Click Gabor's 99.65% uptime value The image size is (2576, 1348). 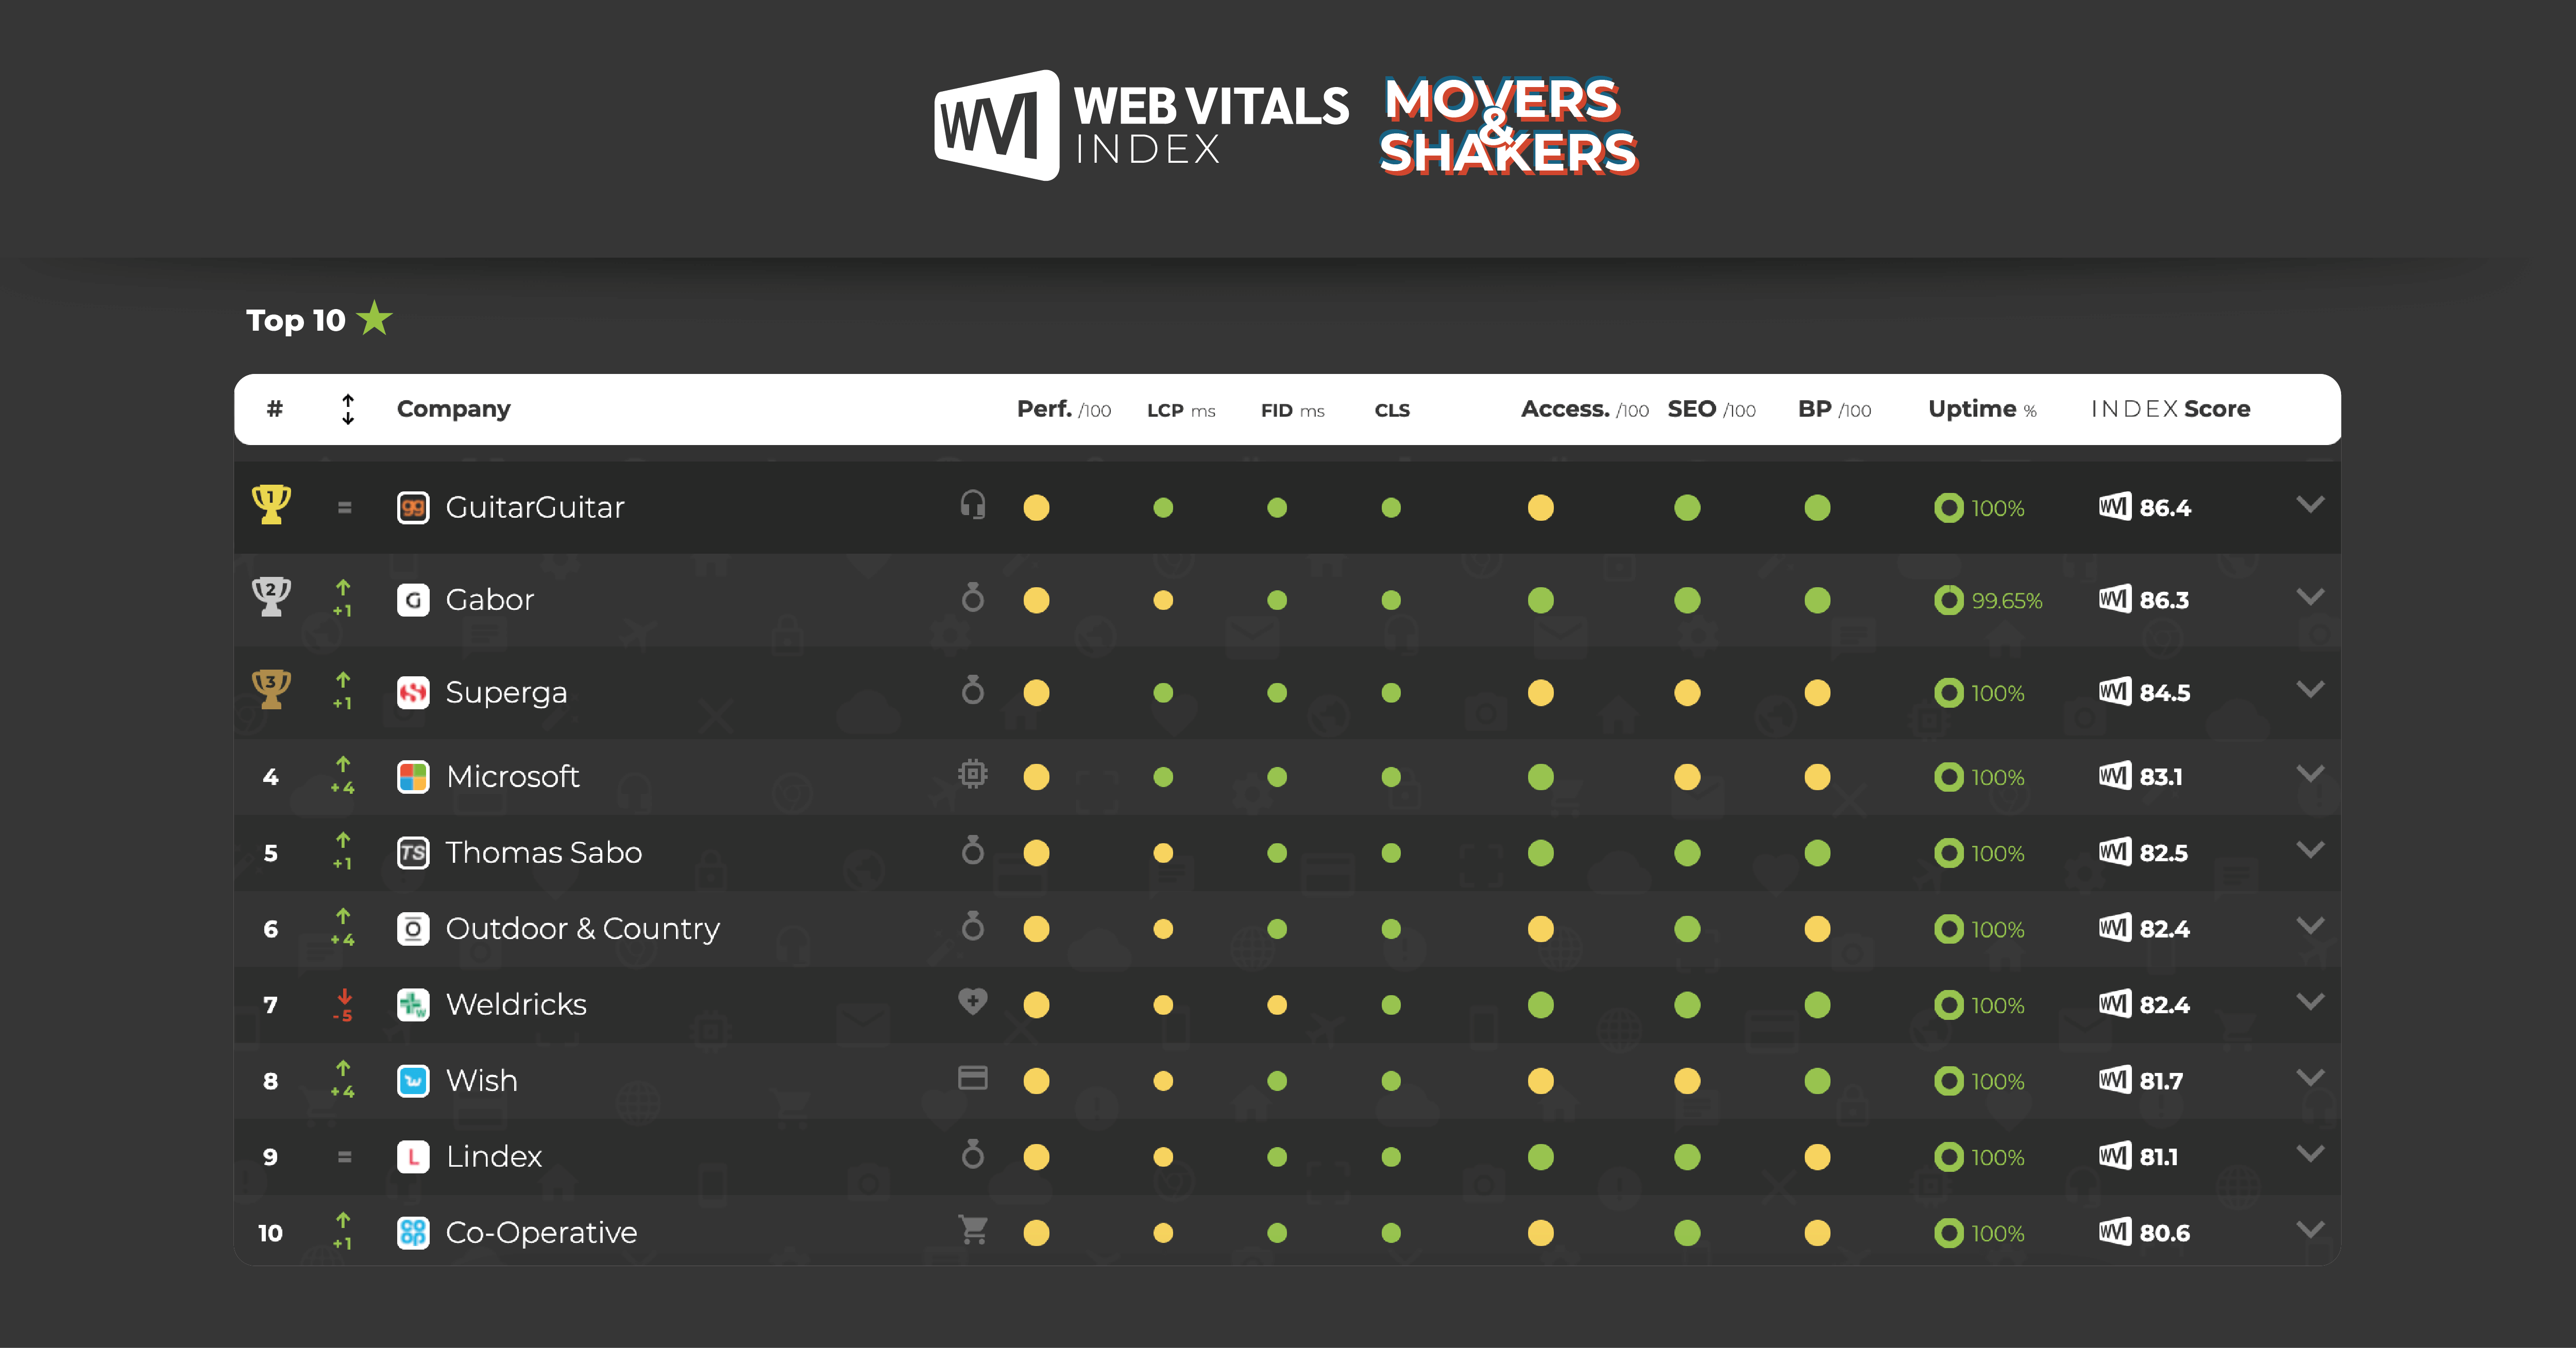pyautogui.click(x=2007, y=601)
